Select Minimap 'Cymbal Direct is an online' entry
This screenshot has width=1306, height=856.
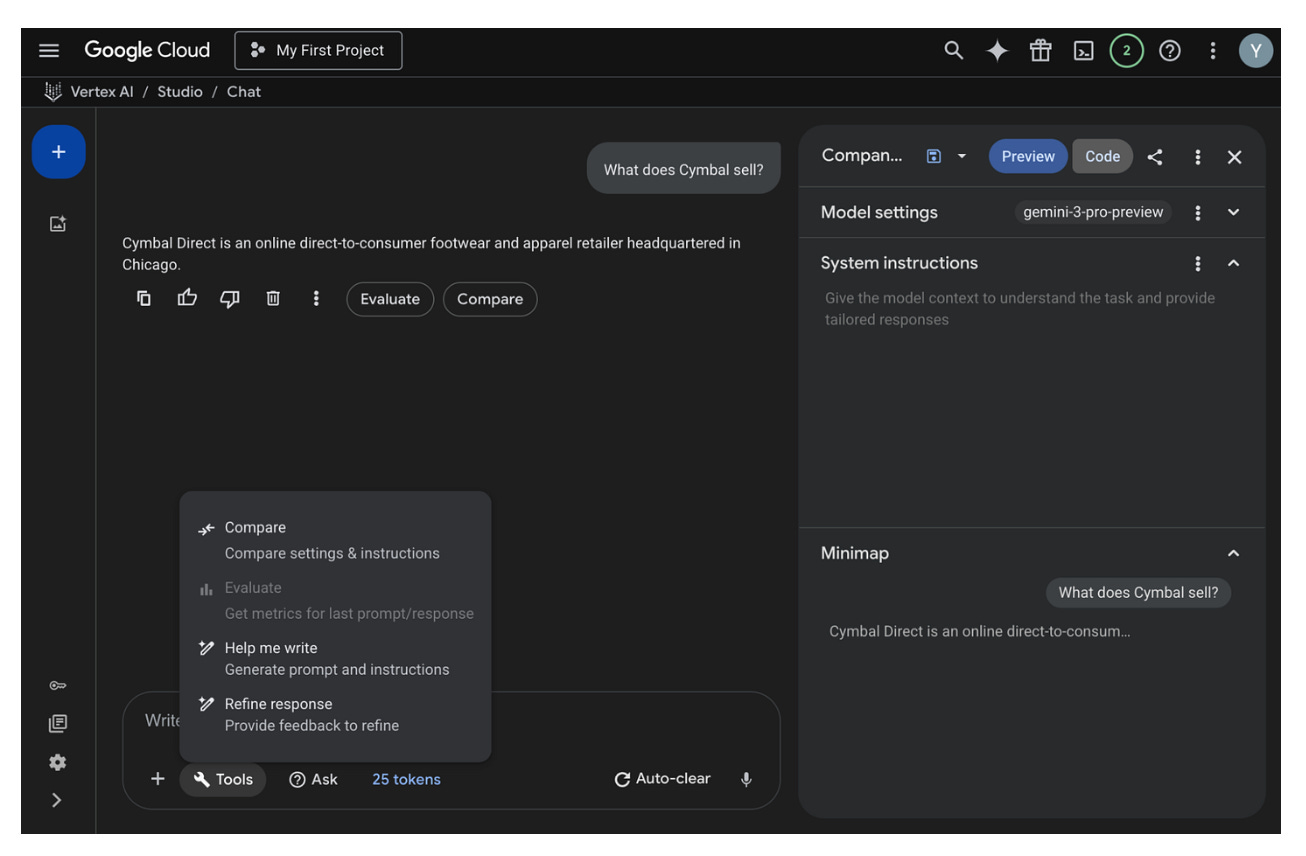(x=980, y=632)
